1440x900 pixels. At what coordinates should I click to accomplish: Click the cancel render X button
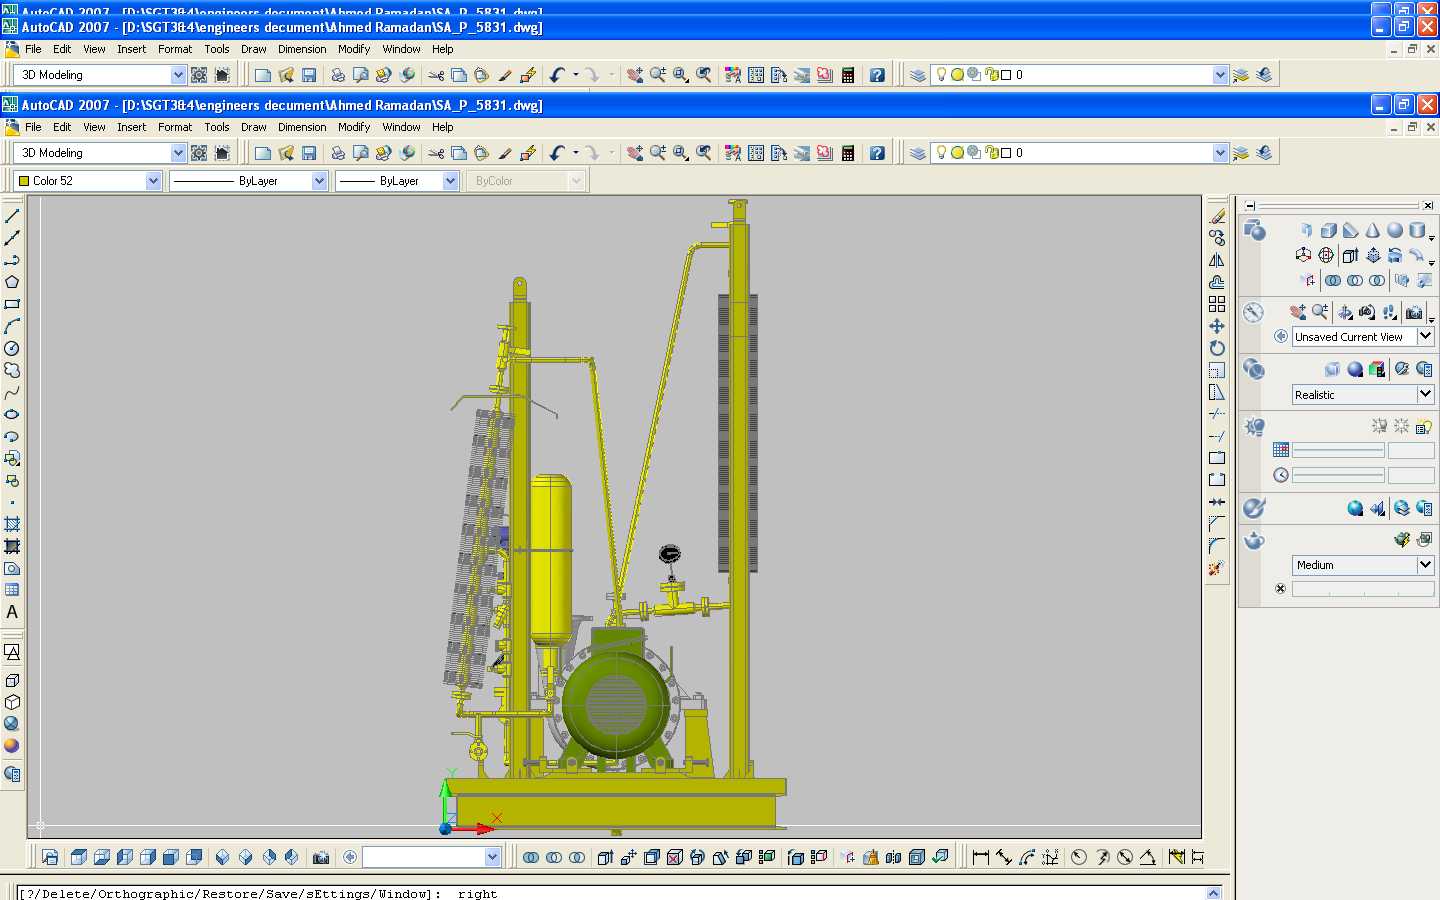coord(1280,589)
